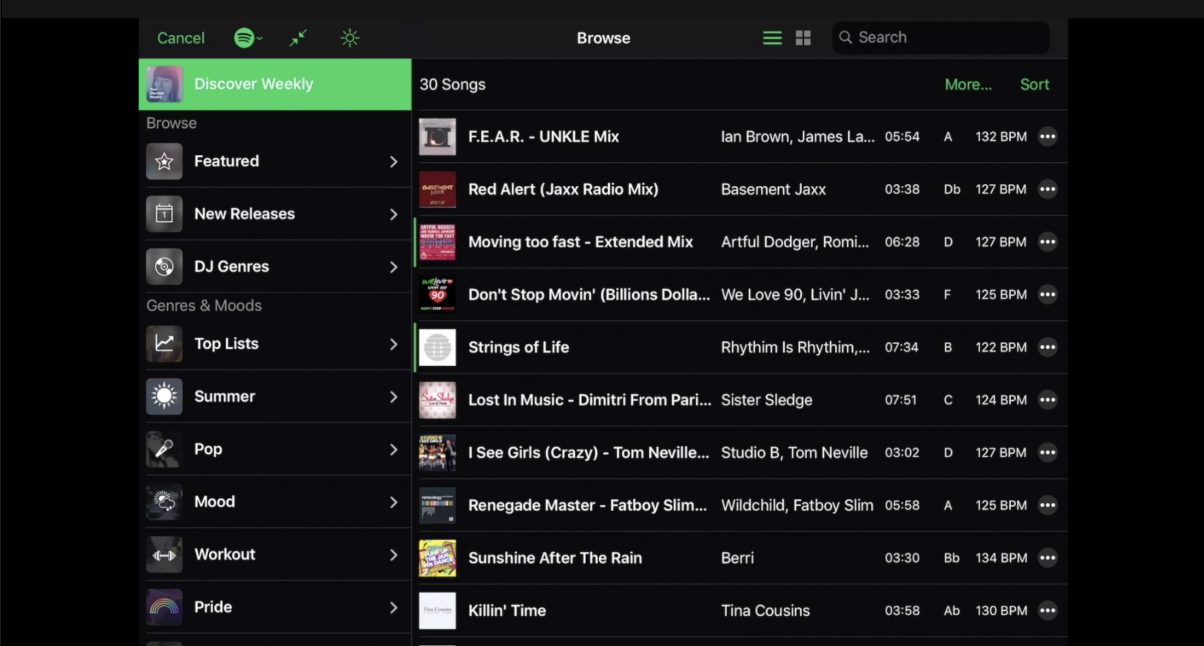Click the Pride rainbow icon

tap(165, 607)
